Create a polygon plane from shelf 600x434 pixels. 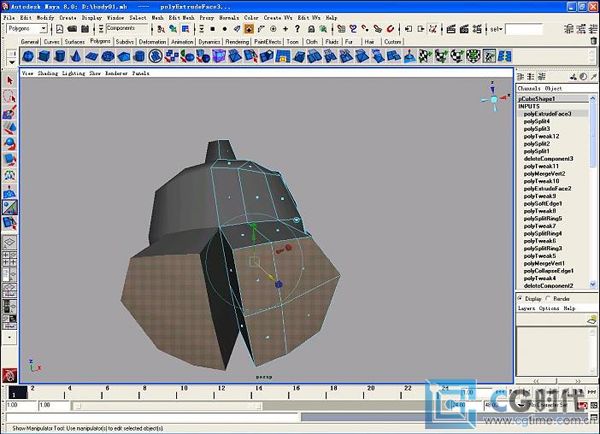coord(92,56)
